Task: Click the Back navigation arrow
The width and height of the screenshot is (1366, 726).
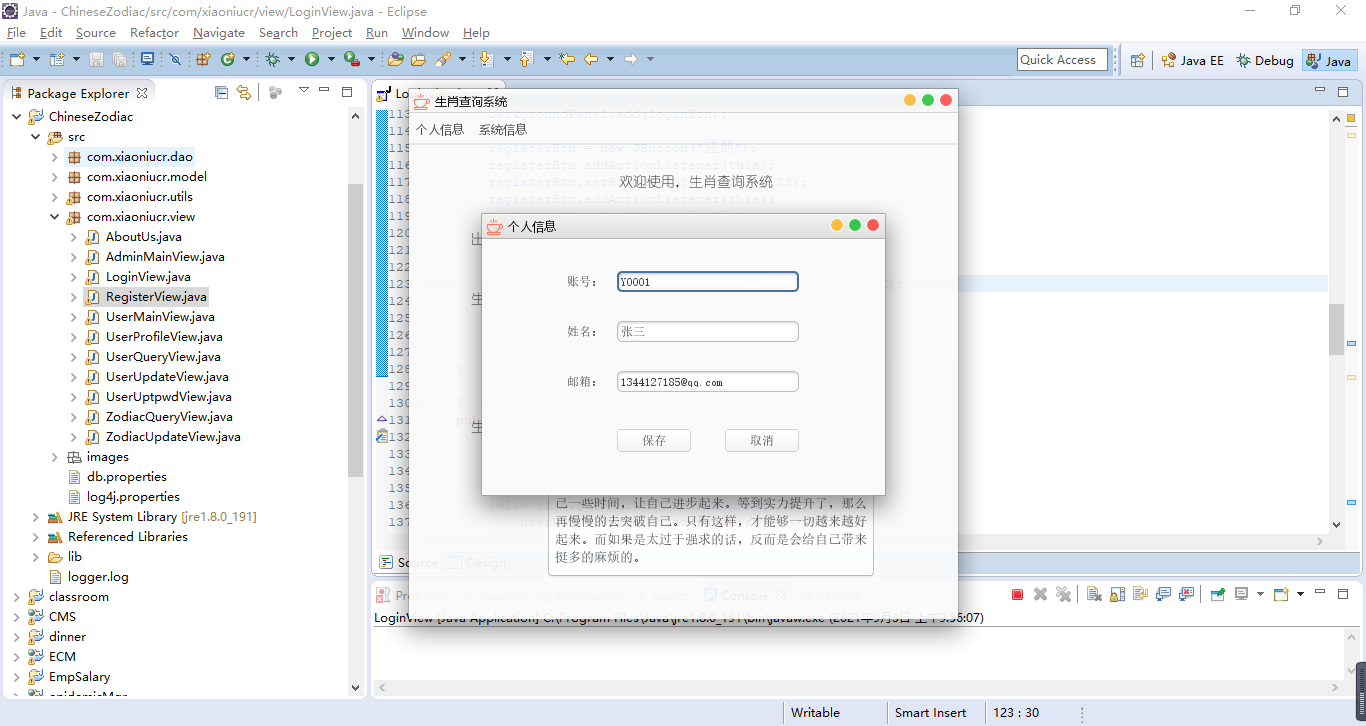Action: click(591, 60)
